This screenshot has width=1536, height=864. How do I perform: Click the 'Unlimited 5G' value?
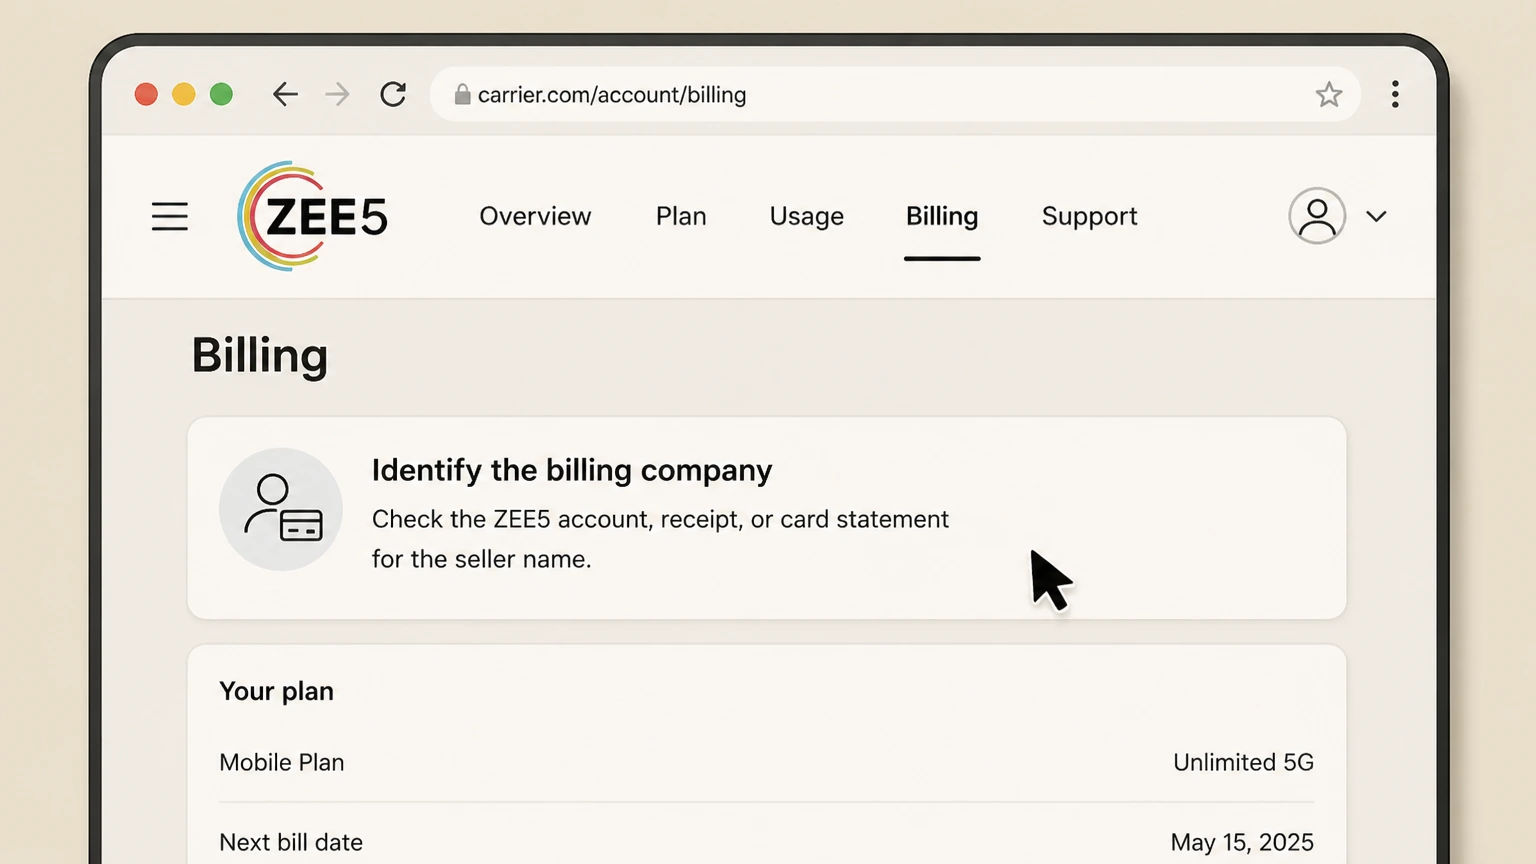(1243, 762)
